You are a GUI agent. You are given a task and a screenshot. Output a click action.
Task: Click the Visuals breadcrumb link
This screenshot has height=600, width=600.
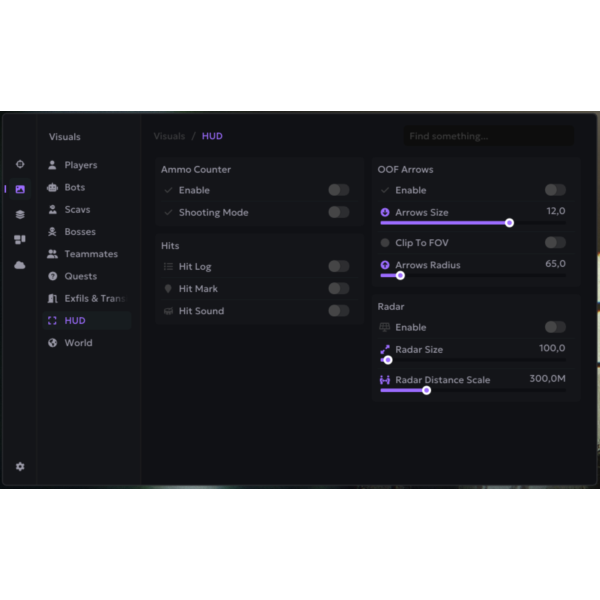tap(169, 136)
